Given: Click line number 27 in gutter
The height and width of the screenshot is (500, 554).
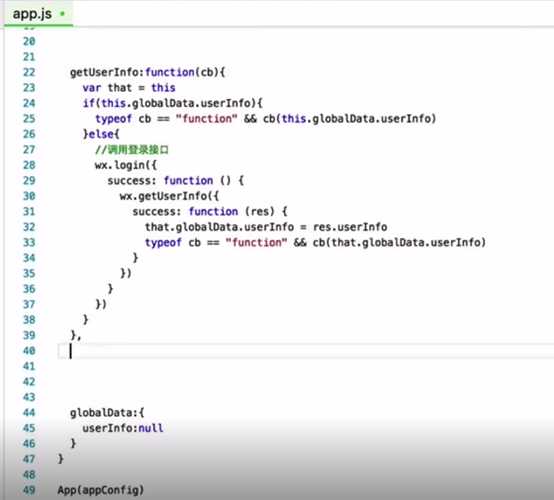Looking at the screenshot, I should point(29,150).
